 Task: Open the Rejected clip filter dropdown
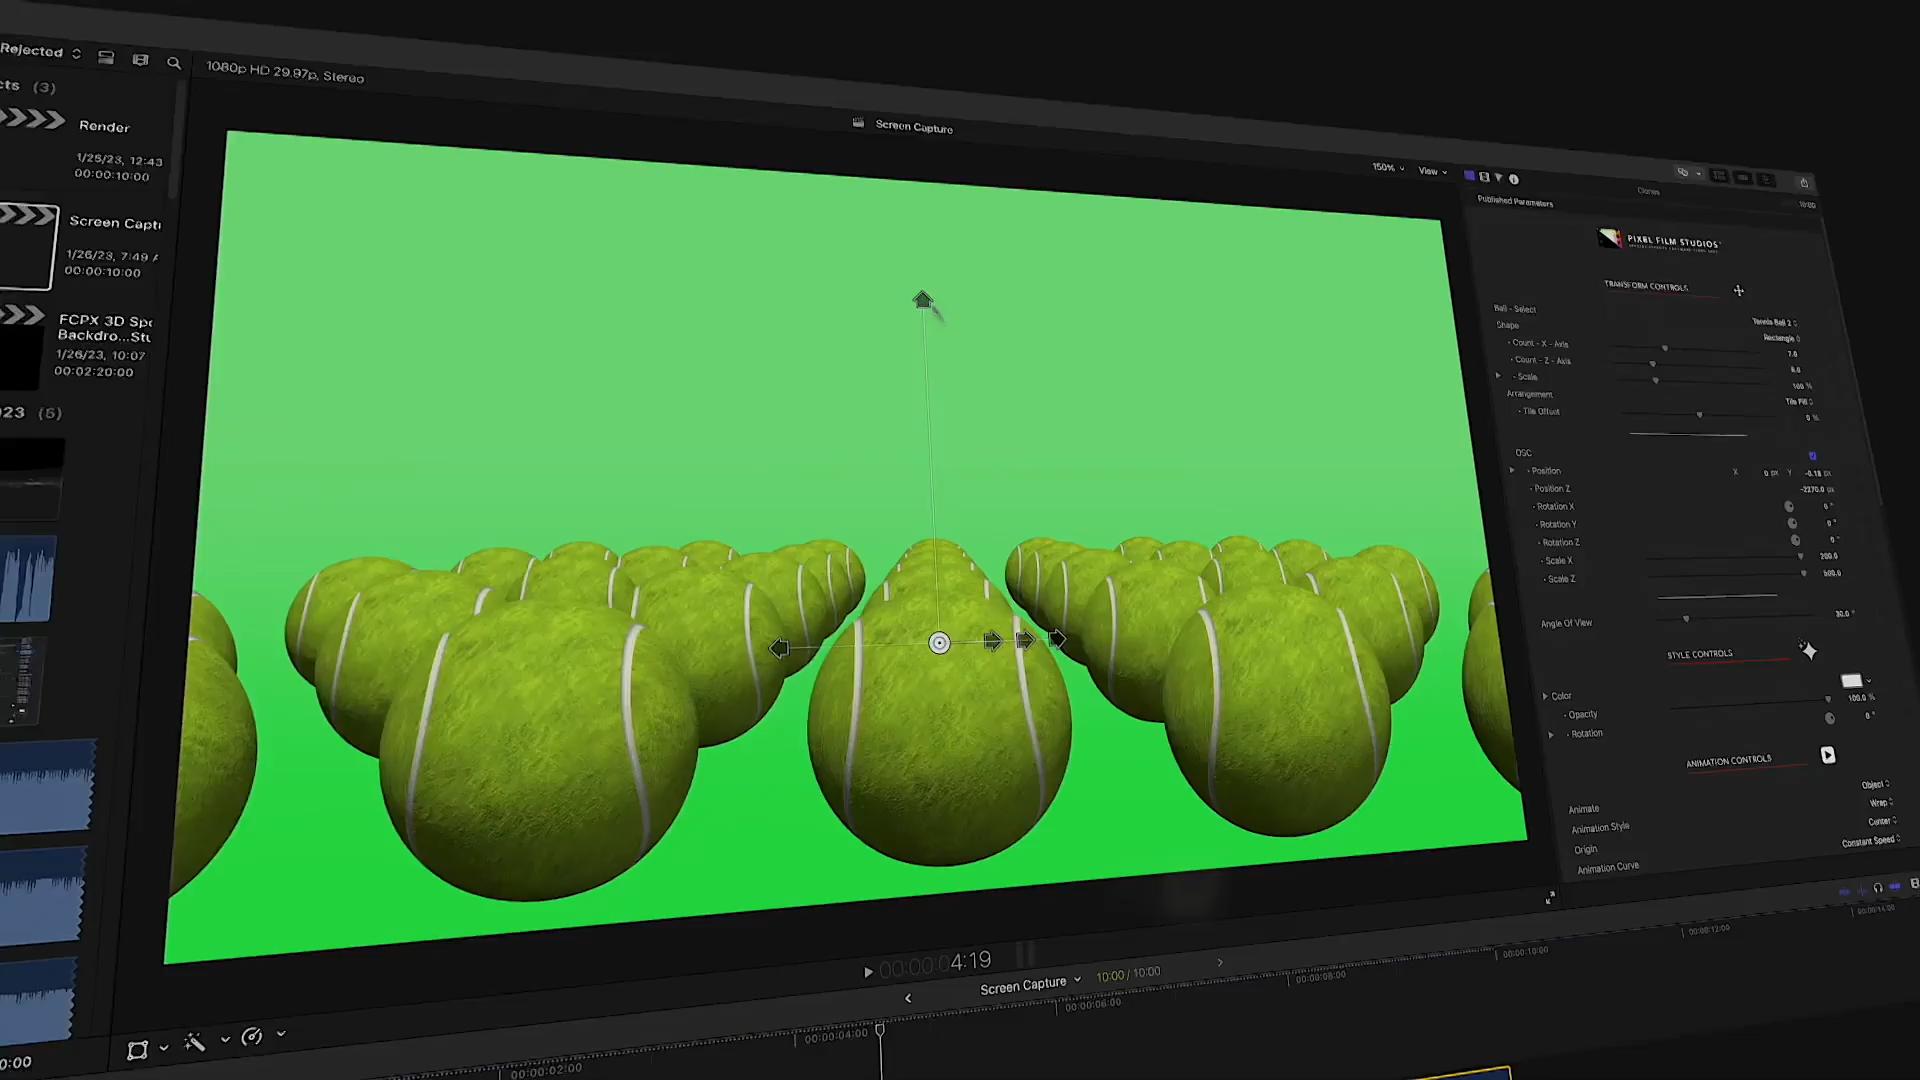click(x=40, y=51)
